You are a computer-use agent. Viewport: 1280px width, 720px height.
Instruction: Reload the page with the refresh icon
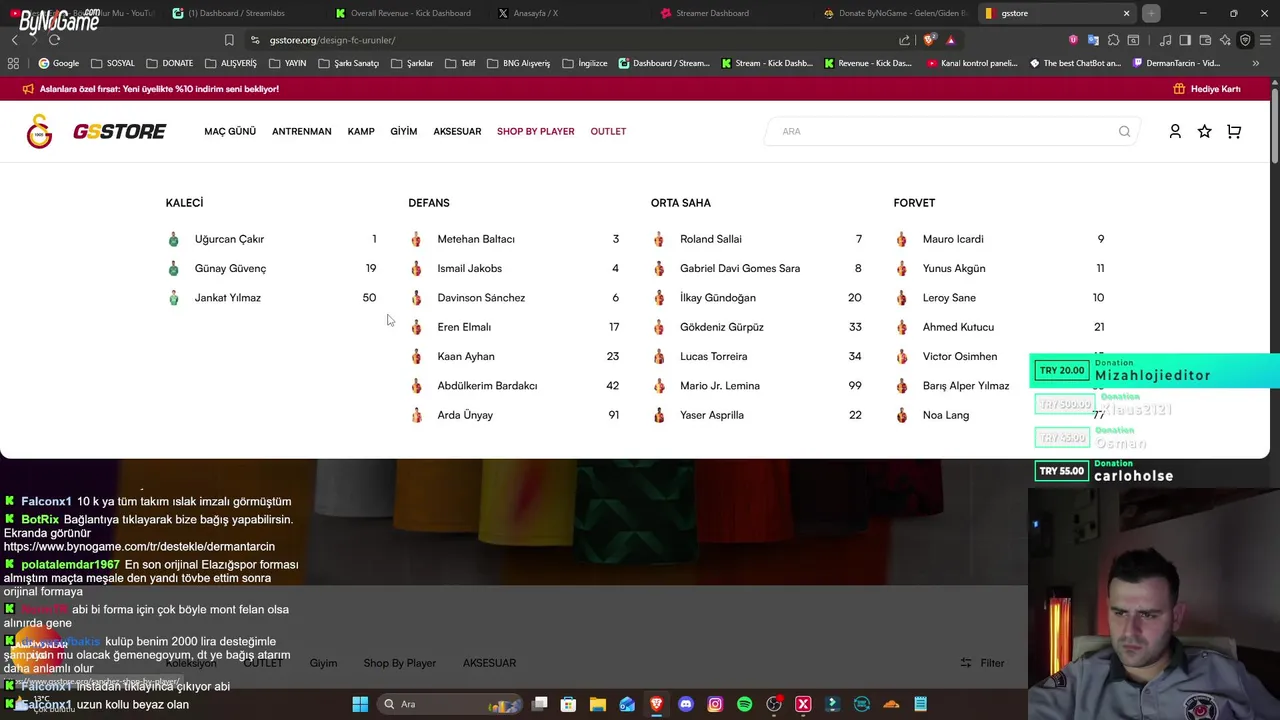pos(54,40)
